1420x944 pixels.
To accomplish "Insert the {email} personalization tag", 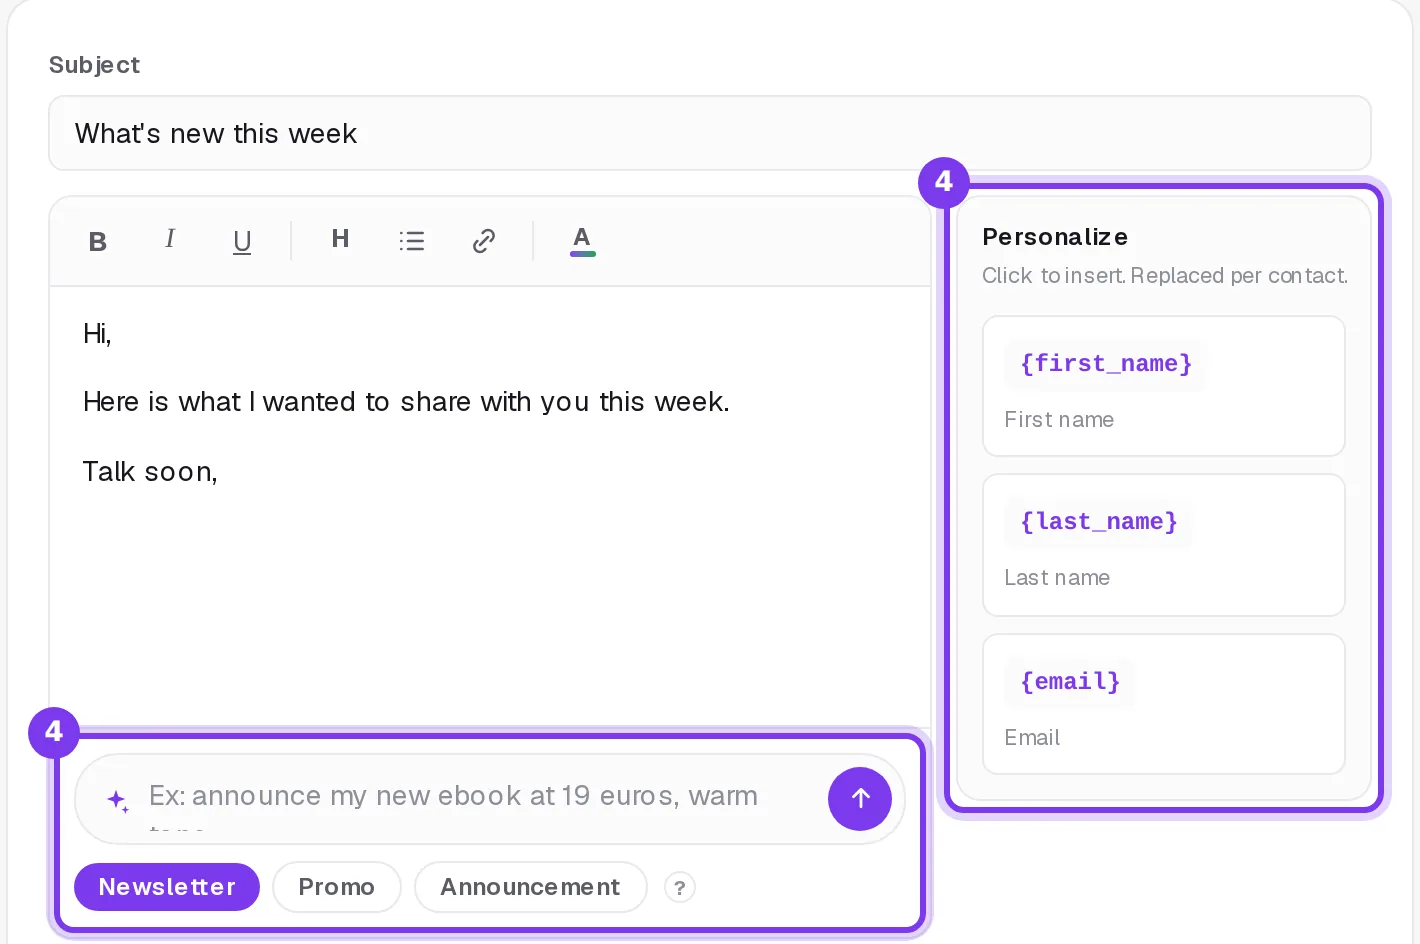I will tap(1164, 704).
